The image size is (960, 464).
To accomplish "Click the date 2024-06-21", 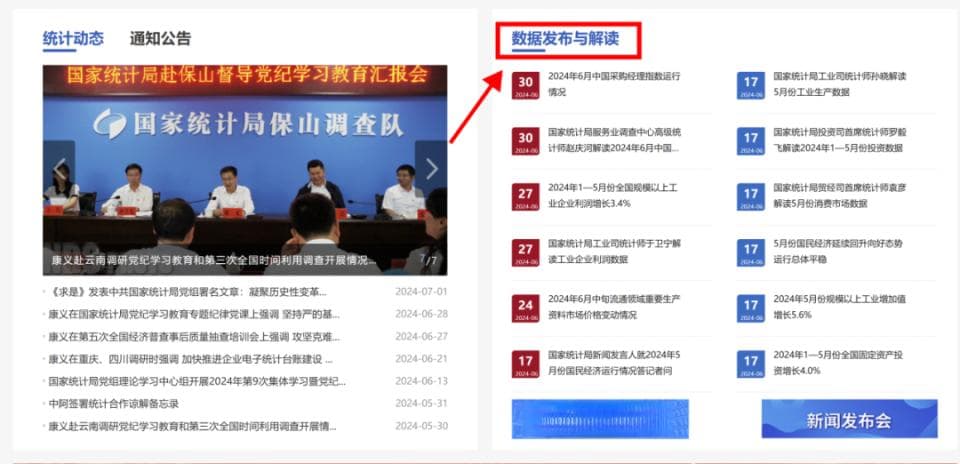I will pyautogui.click(x=421, y=359).
